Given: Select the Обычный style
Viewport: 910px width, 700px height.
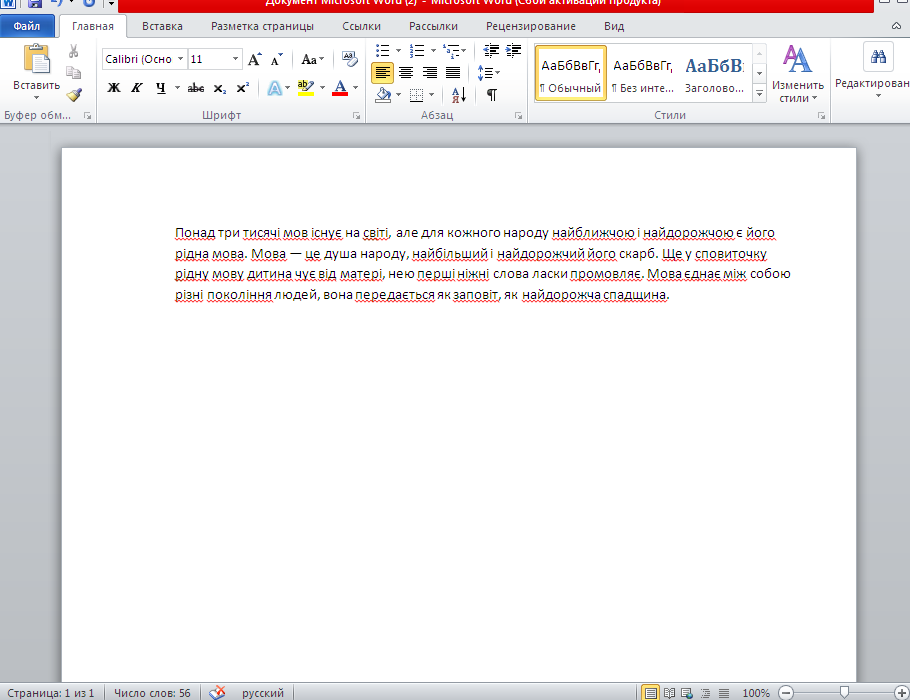Looking at the screenshot, I should coord(570,73).
